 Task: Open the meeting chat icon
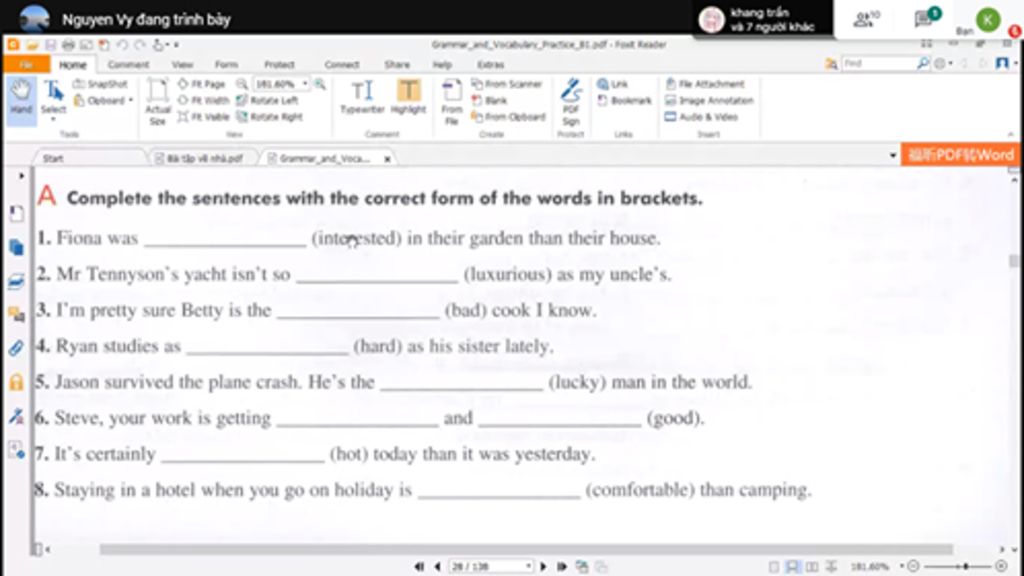tap(926, 18)
